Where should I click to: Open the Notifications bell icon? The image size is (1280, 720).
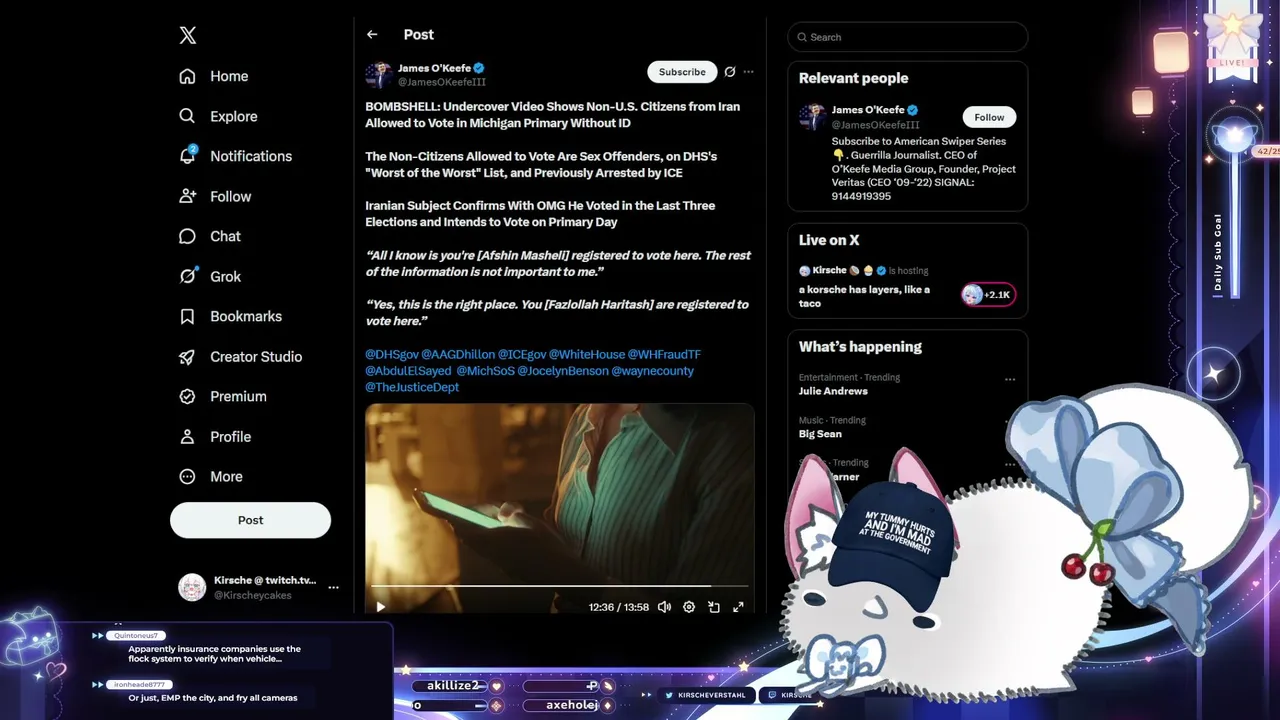(187, 156)
